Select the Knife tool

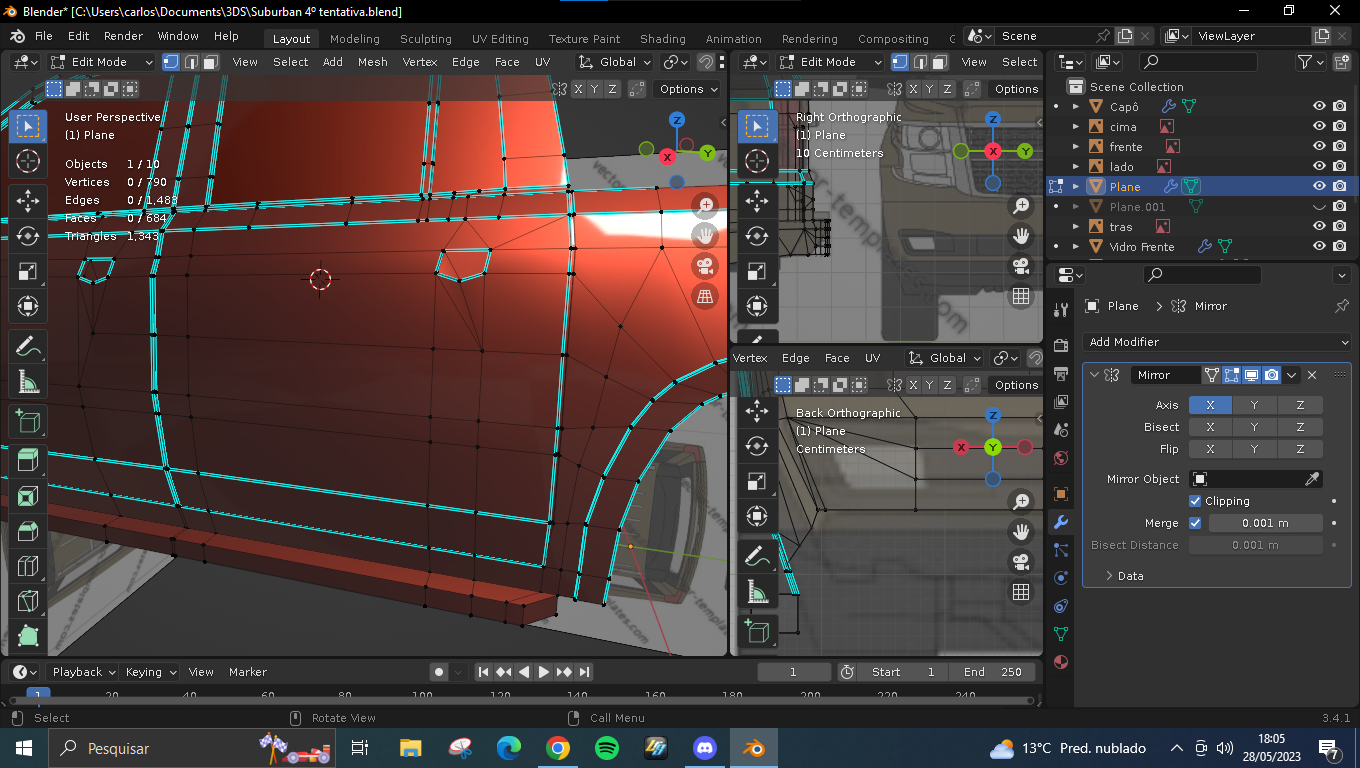tap(28, 601)
